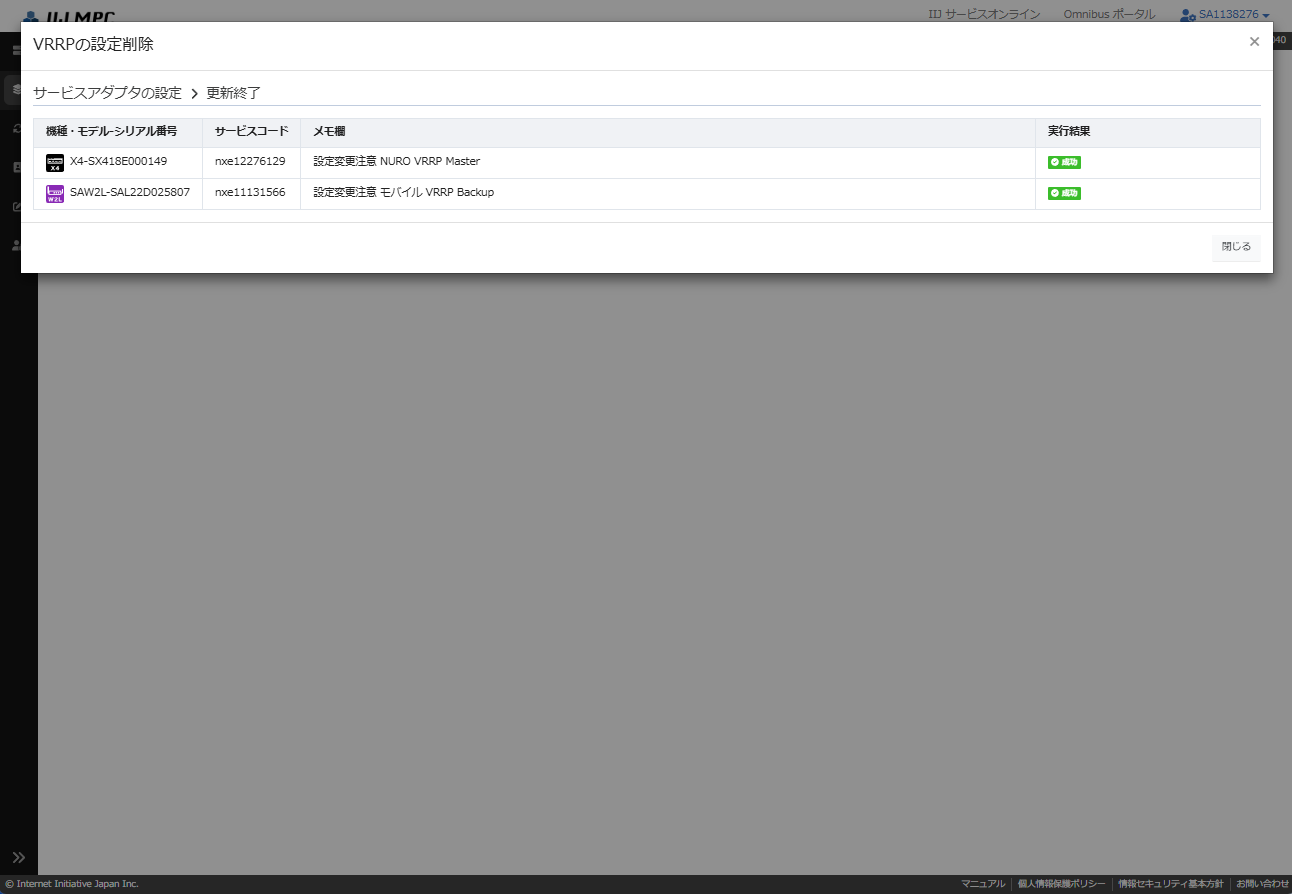This screenshot has height=894, width=1292.
Task: Open the SA1138276 account dropdown
Action: pyautogui.click(x=1232, y=15)
